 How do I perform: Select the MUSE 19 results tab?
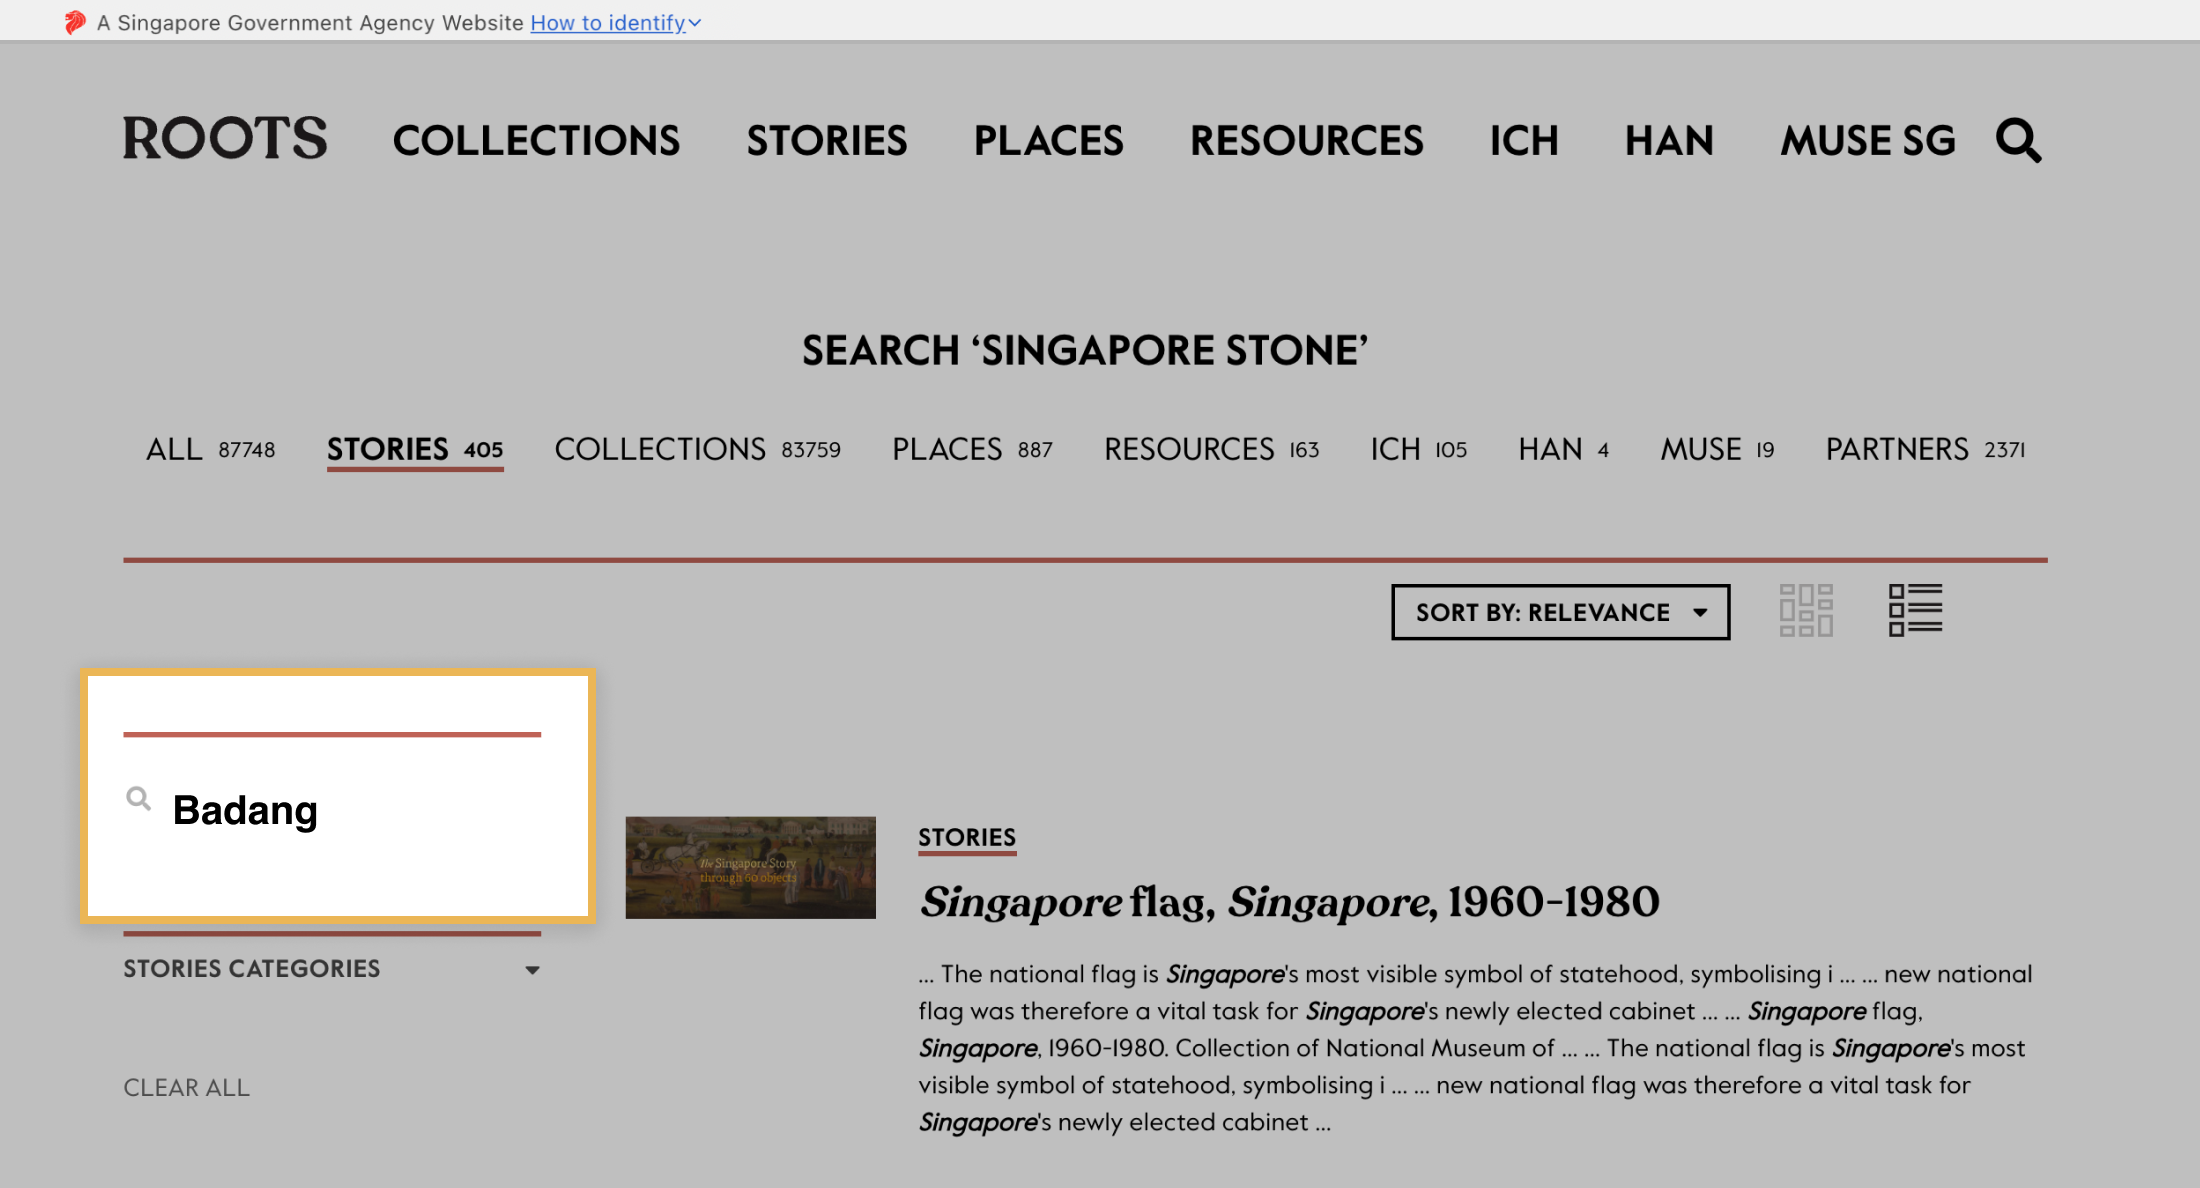tap(1718, 449)
